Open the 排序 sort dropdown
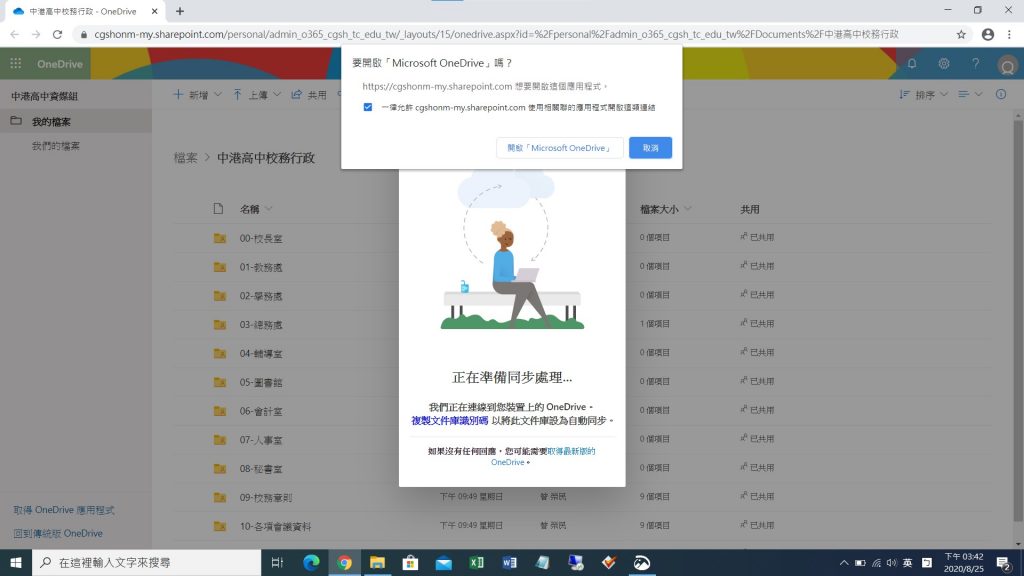Viewport: 1024px width, 576px height. click(x=923, y=95)
